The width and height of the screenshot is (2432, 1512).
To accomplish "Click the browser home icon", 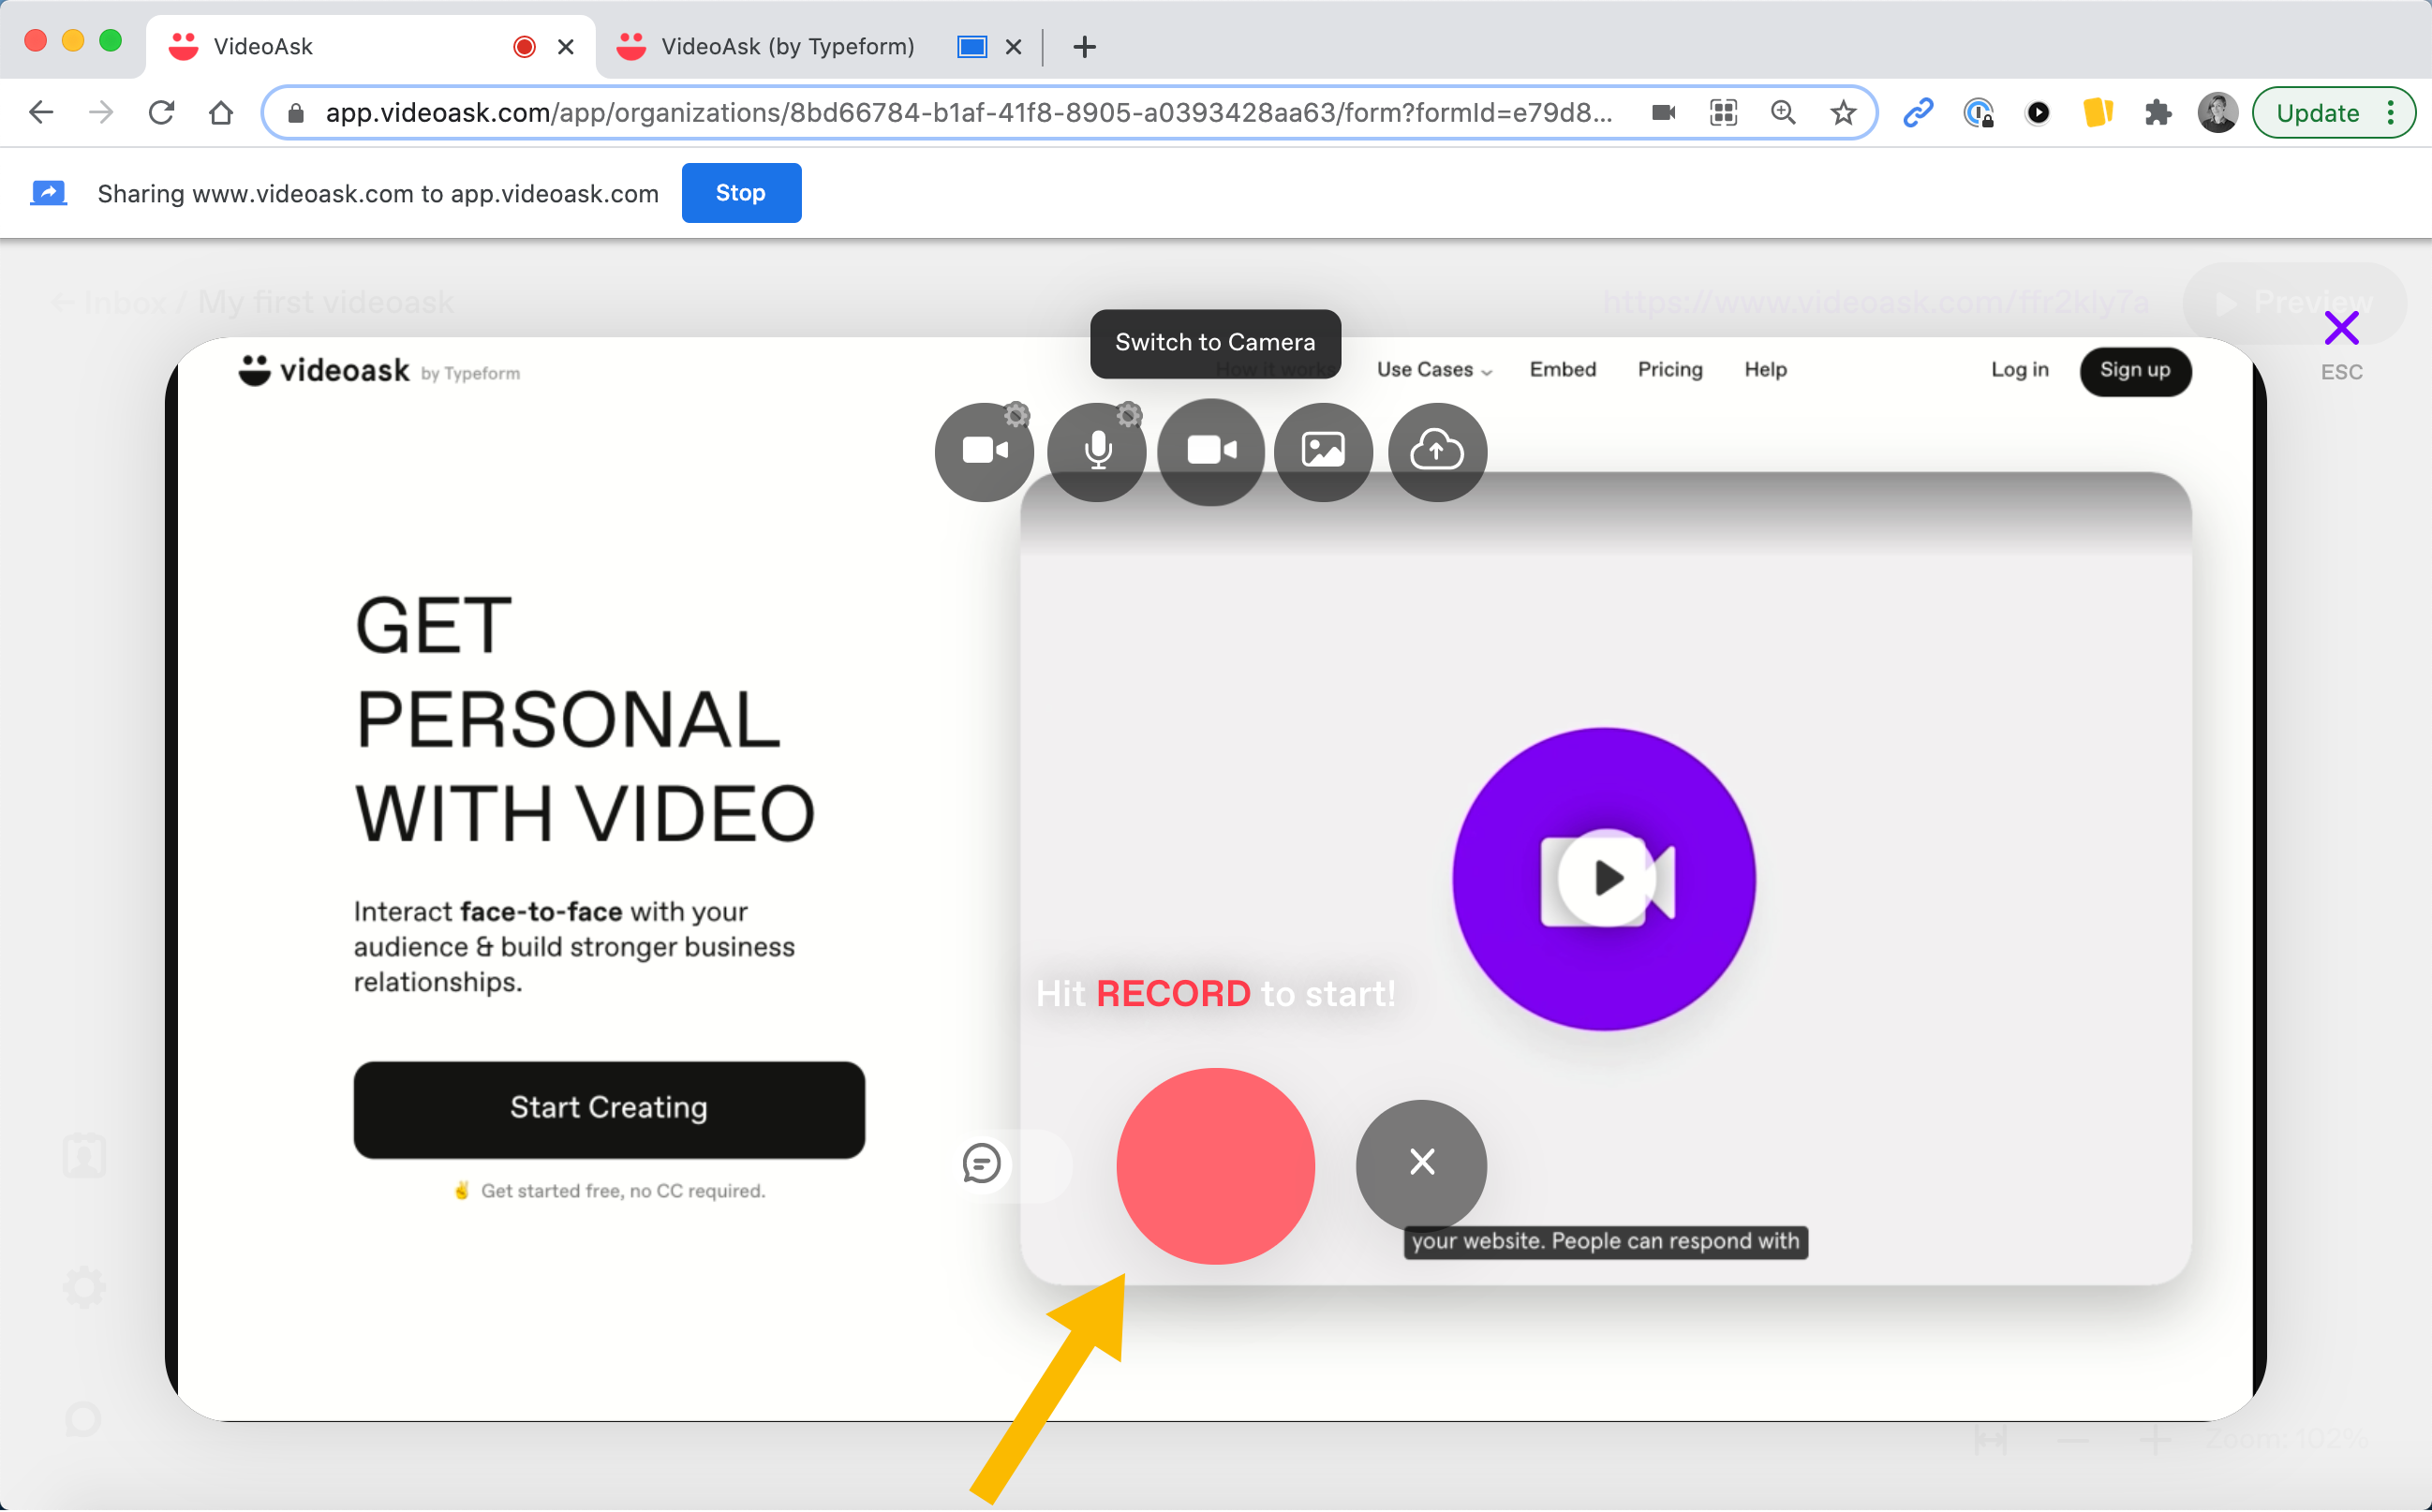I will pyautogui.click(x=221, y=112).
